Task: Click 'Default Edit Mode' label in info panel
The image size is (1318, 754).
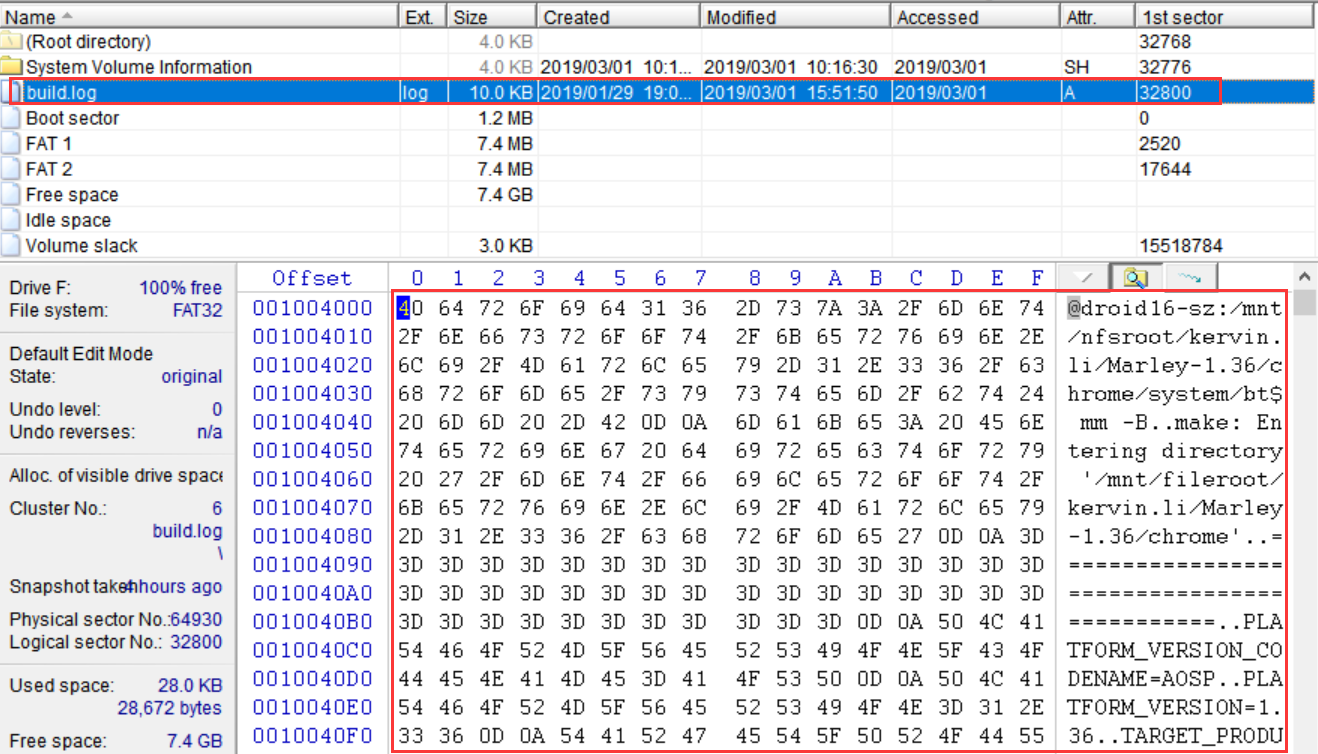Action: [x=81, y=354]
